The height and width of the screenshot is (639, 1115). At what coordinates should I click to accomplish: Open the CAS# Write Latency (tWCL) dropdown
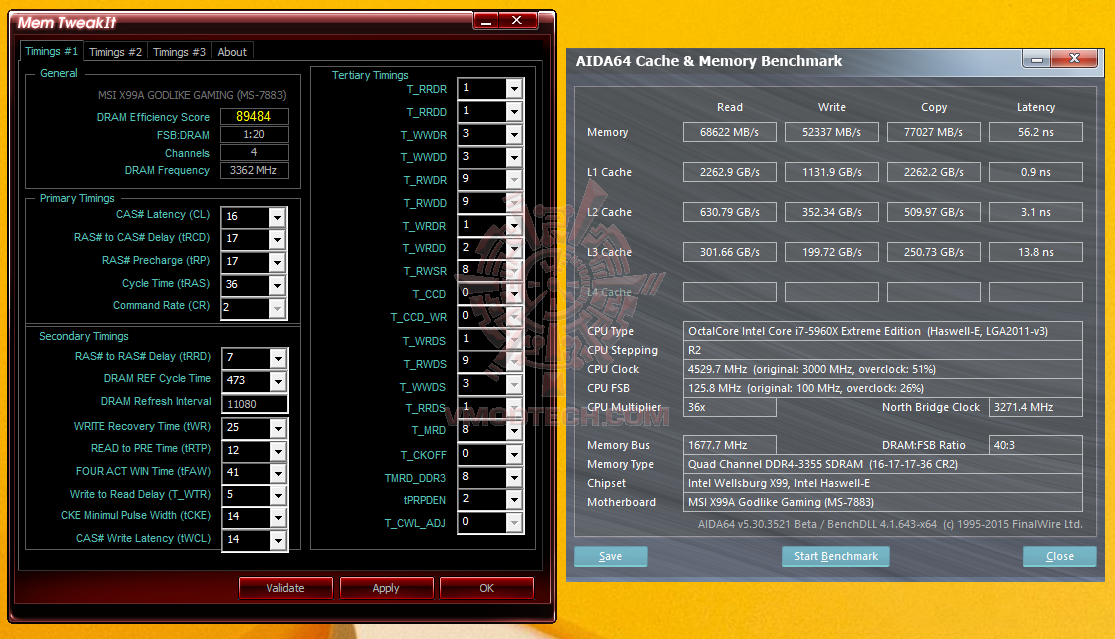point(278,539)
